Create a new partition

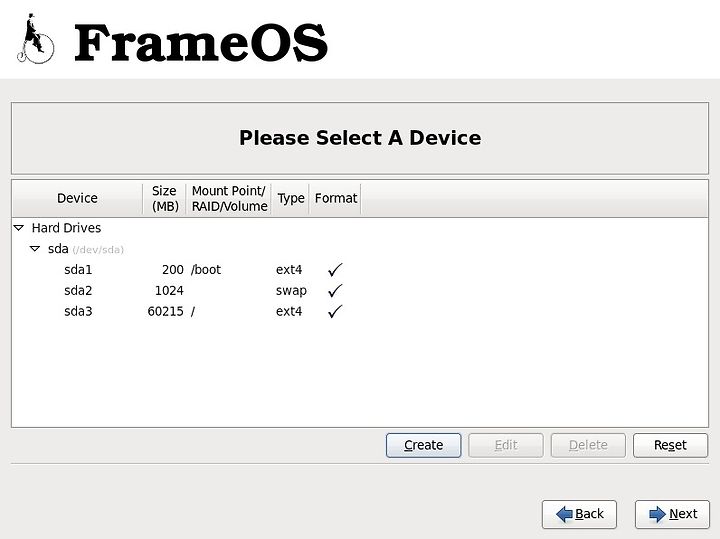click(x=423, y=445)
